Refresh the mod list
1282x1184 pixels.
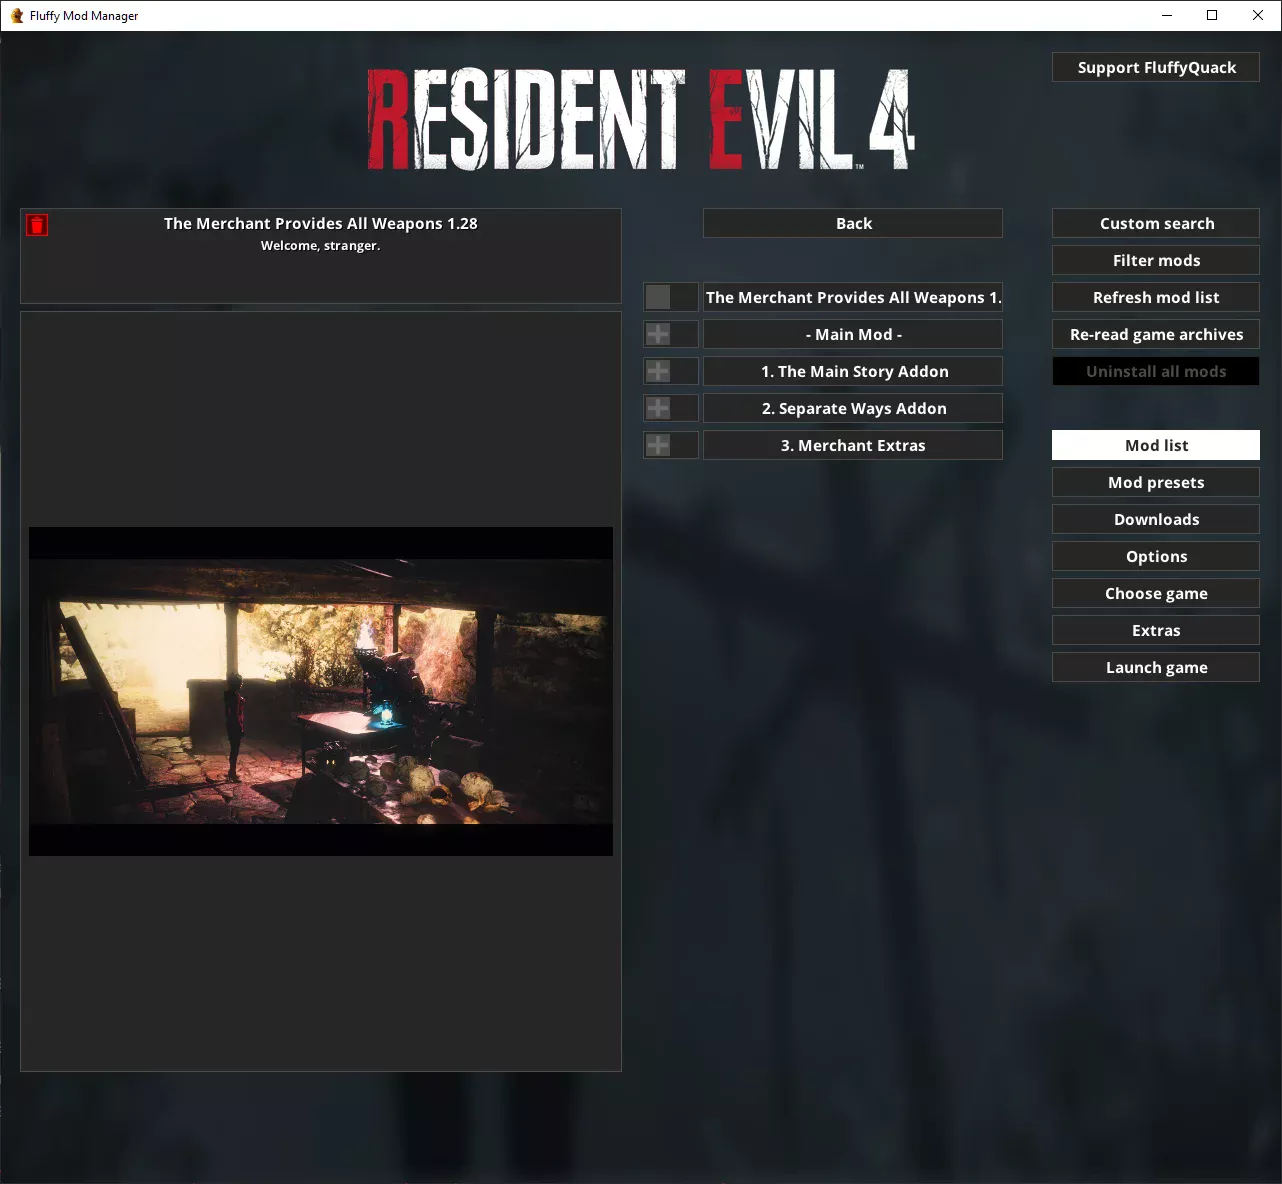[x=1155, y=297]
